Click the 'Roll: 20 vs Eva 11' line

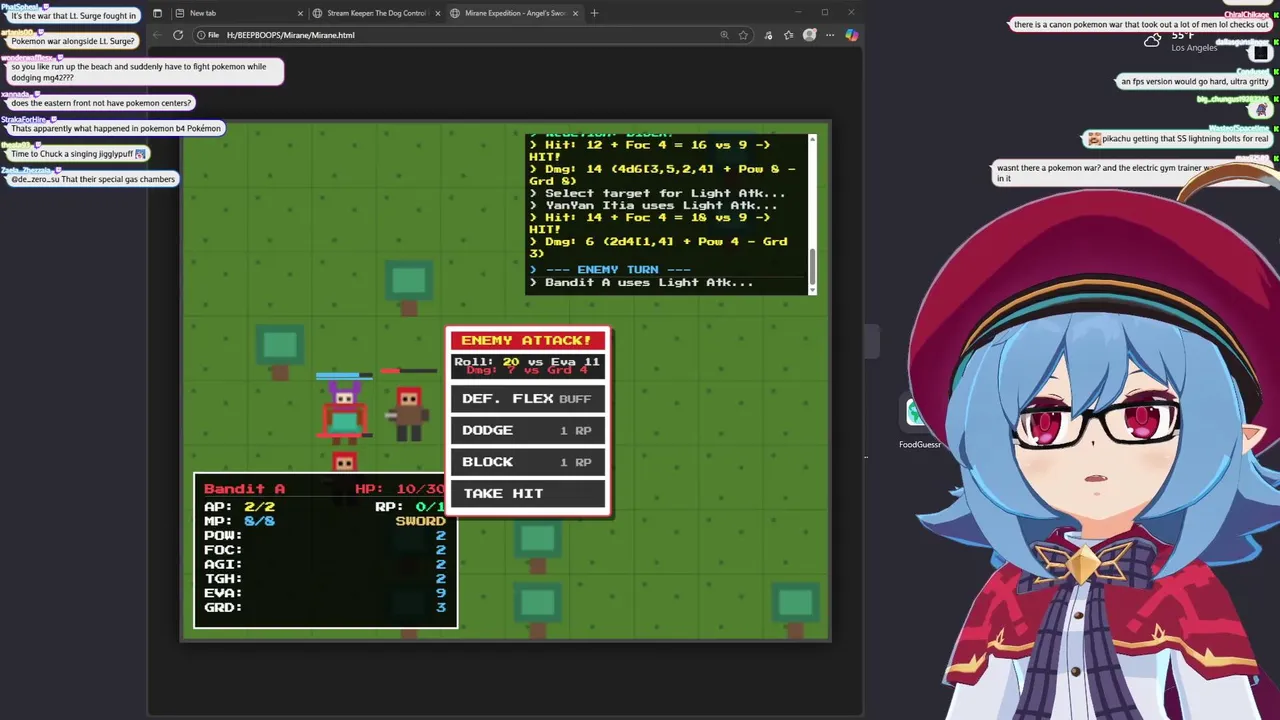tap(527, 362)
